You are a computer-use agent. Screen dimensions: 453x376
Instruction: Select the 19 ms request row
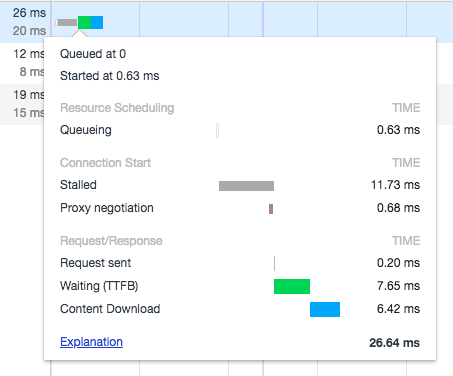pos(22,104)
